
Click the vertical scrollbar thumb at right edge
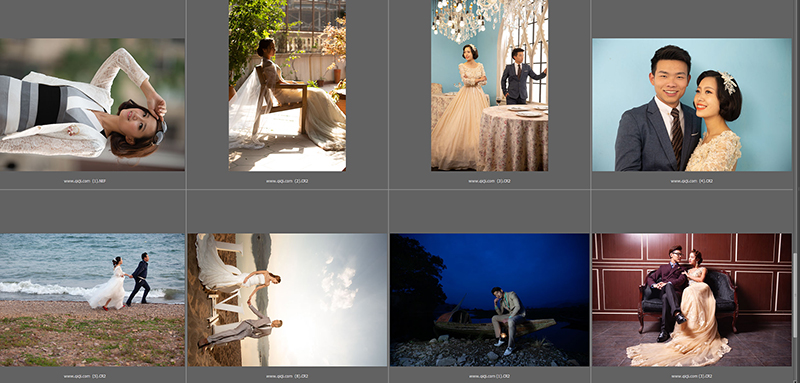(x=796, y=296)
